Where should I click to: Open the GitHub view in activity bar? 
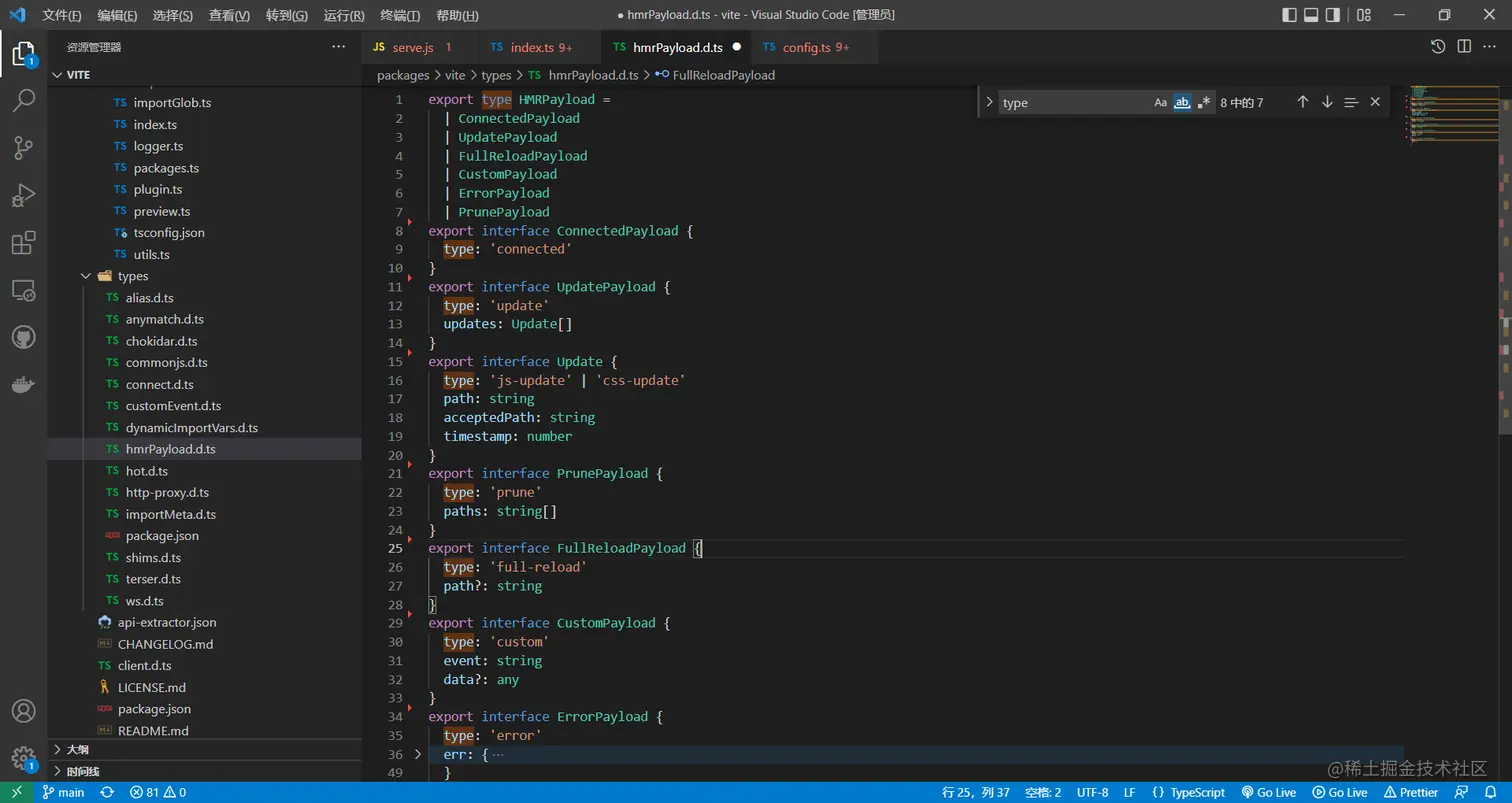[23, 337]
